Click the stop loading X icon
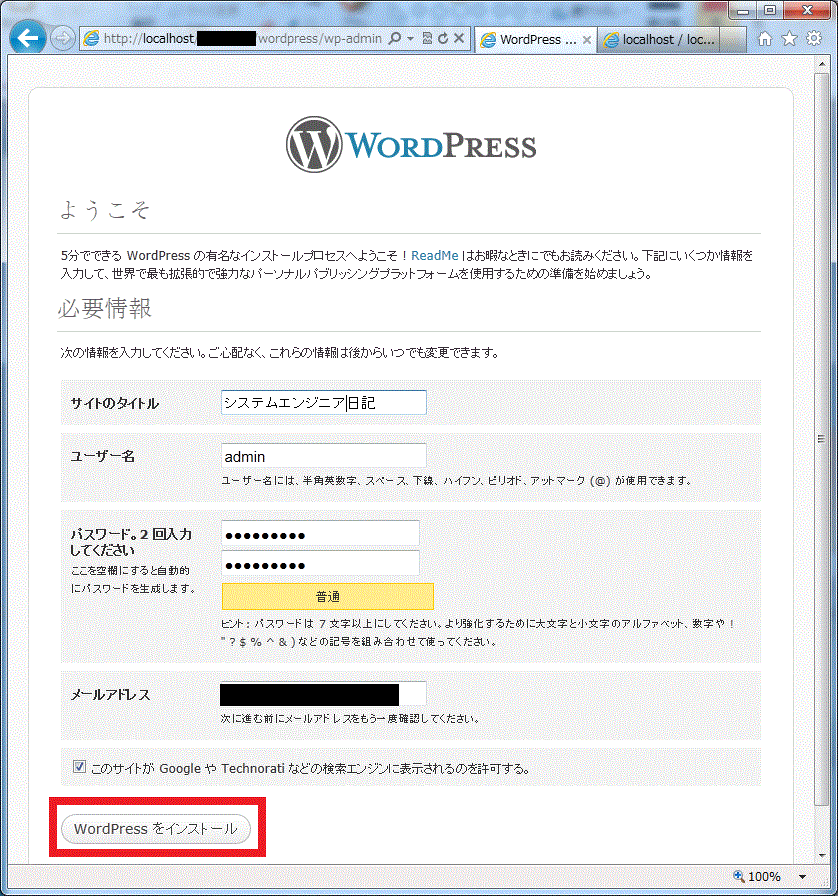Viewport: 838px width, 896px height. [x=459, y=38]
